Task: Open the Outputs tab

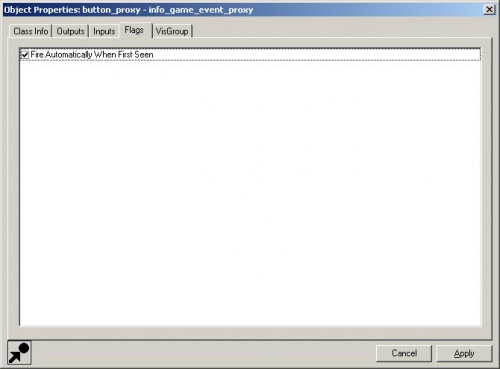Action: (x=70, y=31)
